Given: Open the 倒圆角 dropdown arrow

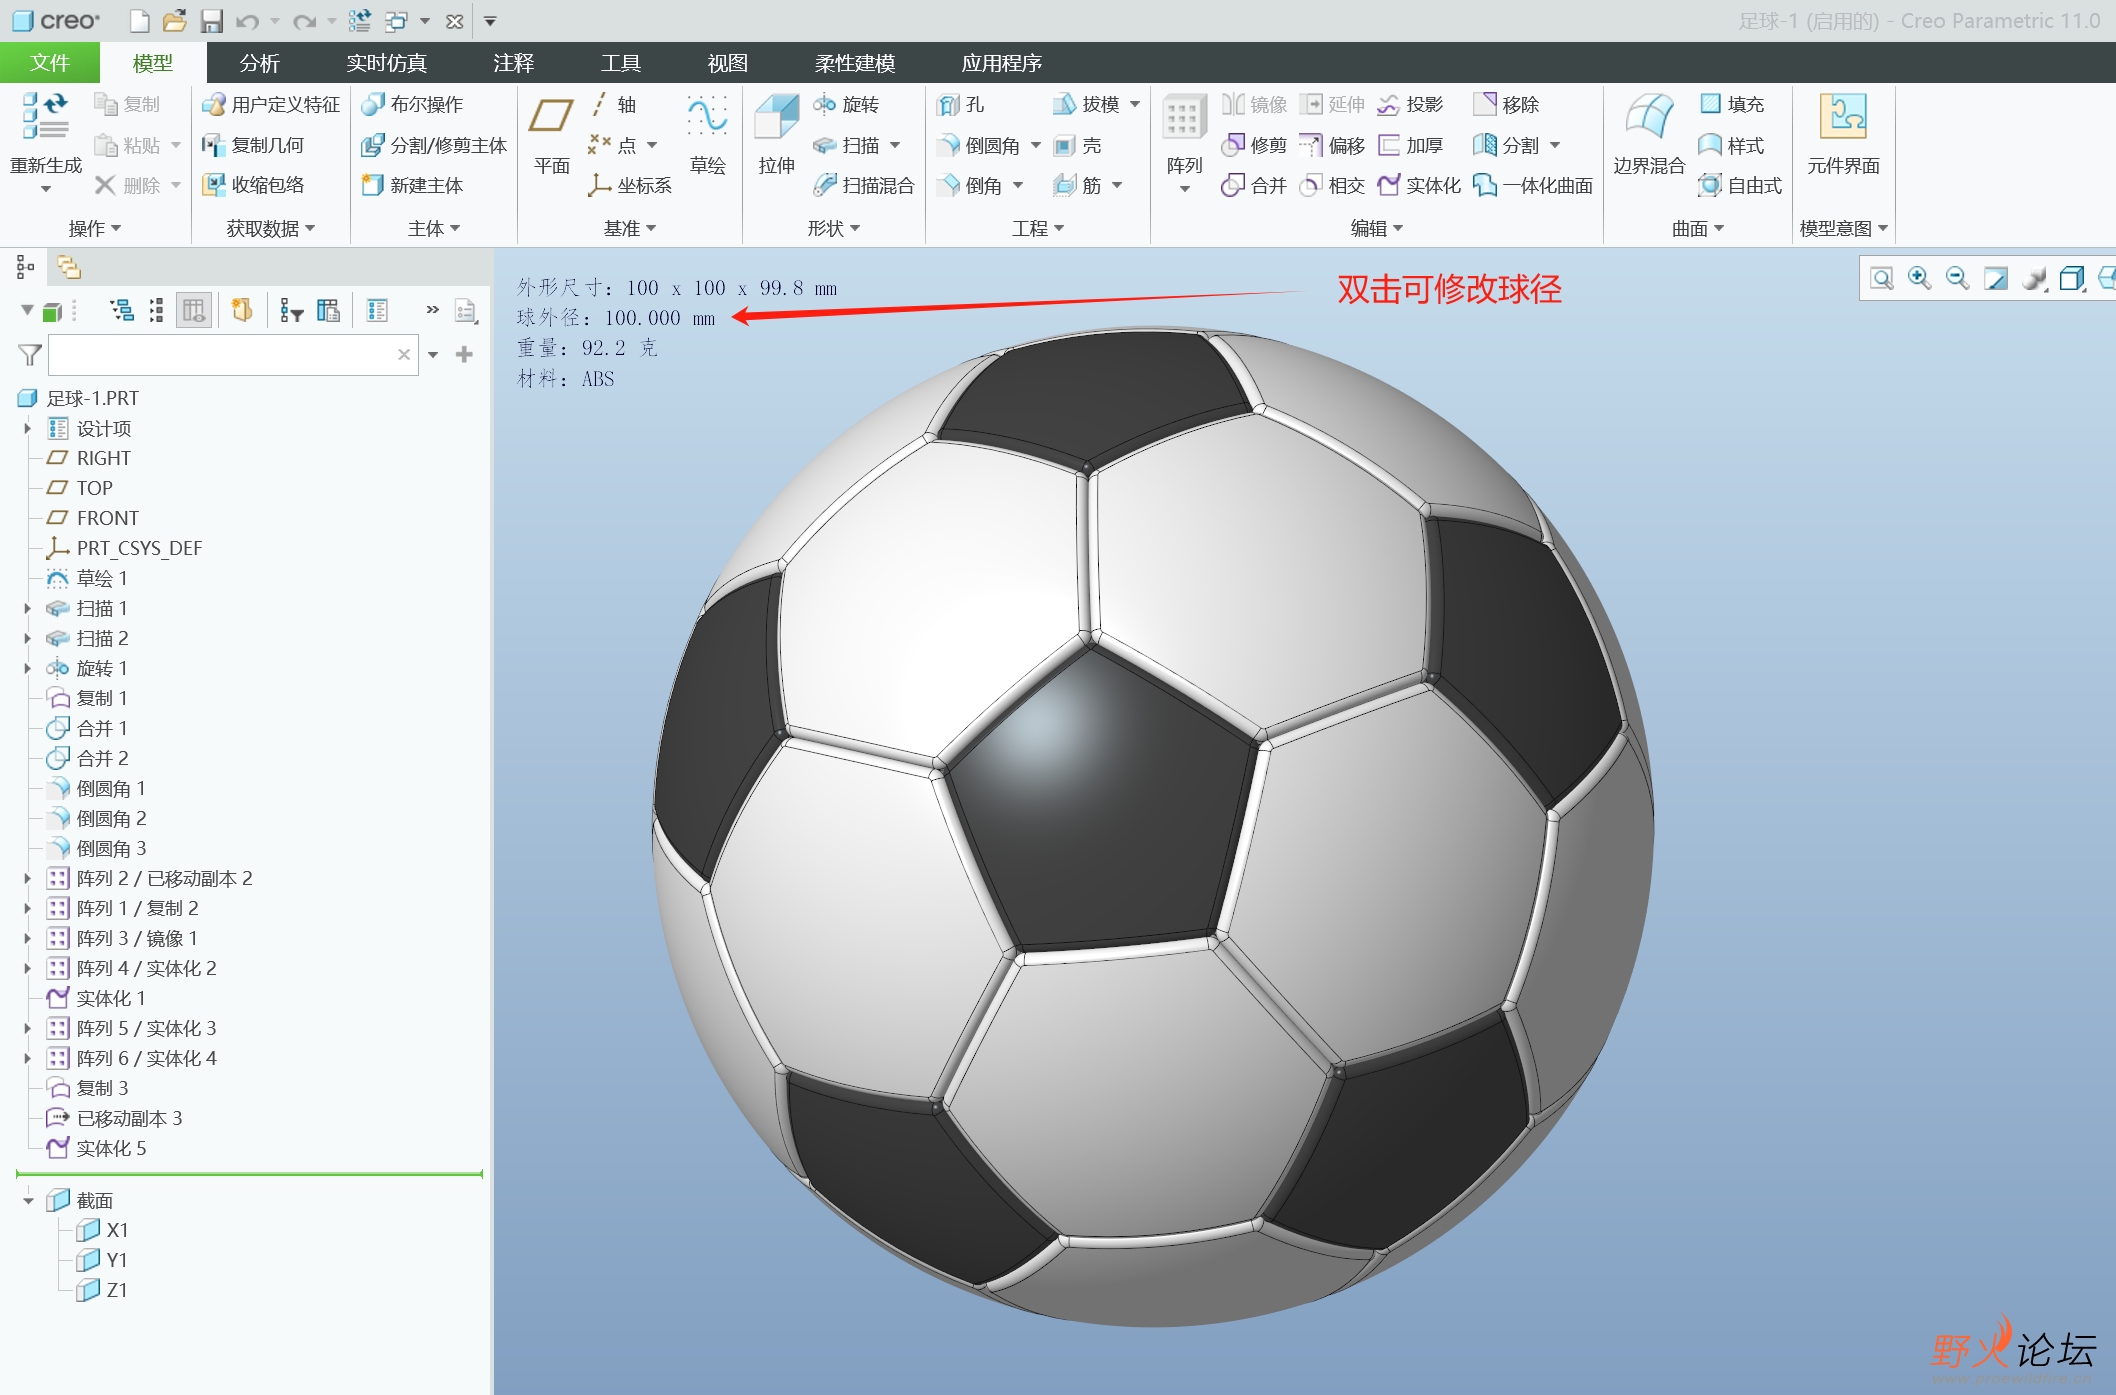Looking at the screenshot, I should [x=1036, y=146].
